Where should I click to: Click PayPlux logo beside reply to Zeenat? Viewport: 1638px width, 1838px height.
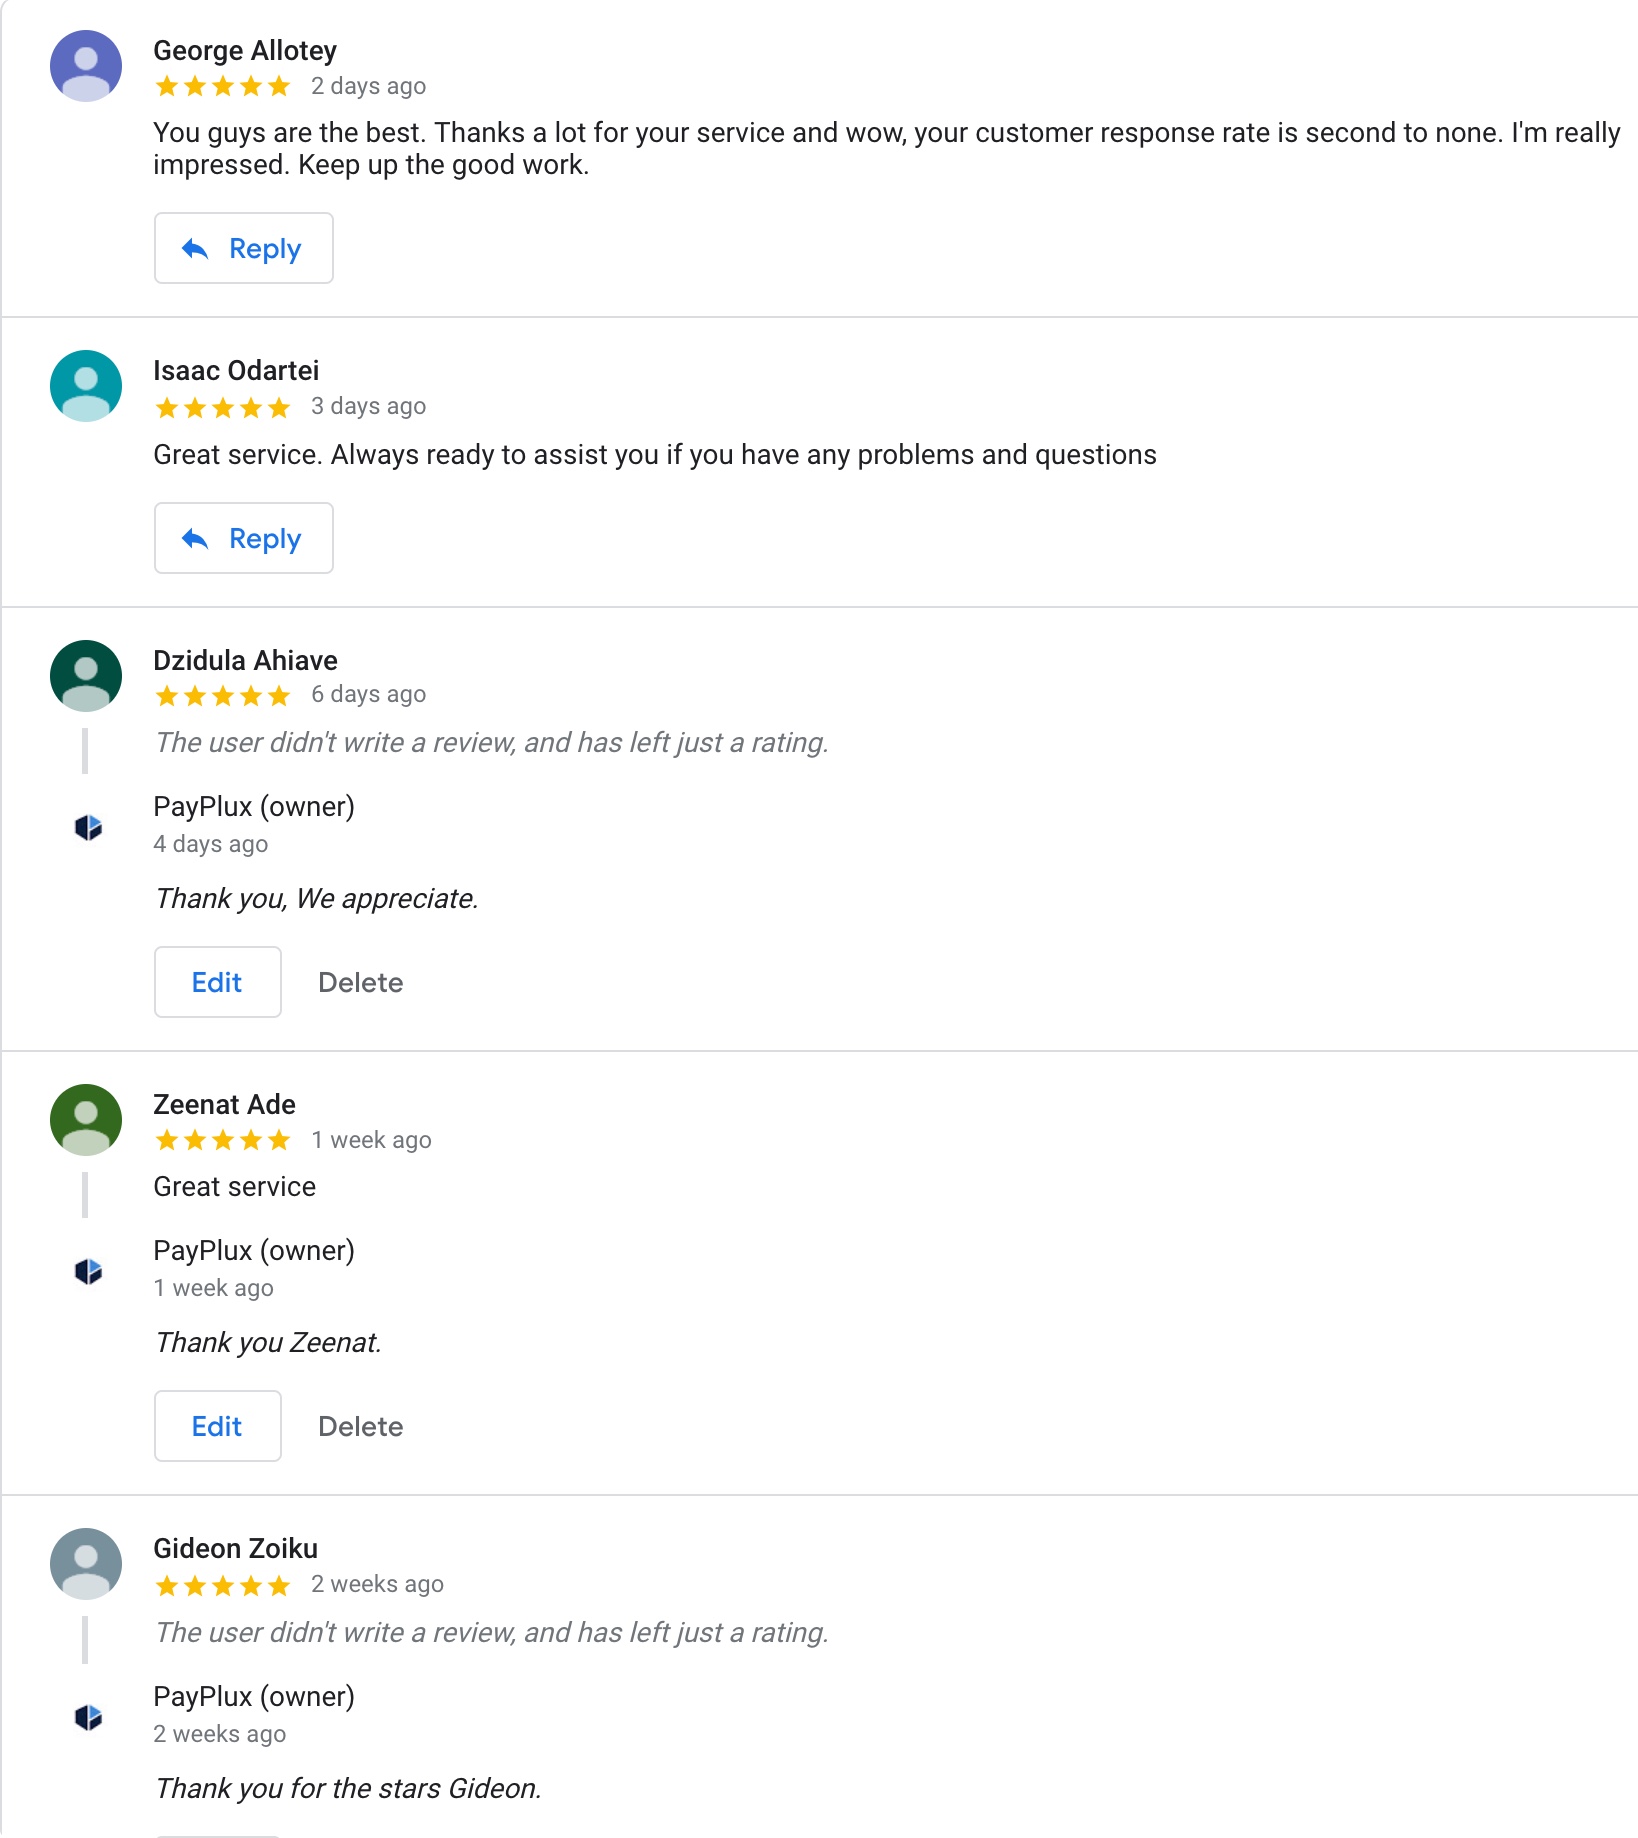tap(89, 1271)
